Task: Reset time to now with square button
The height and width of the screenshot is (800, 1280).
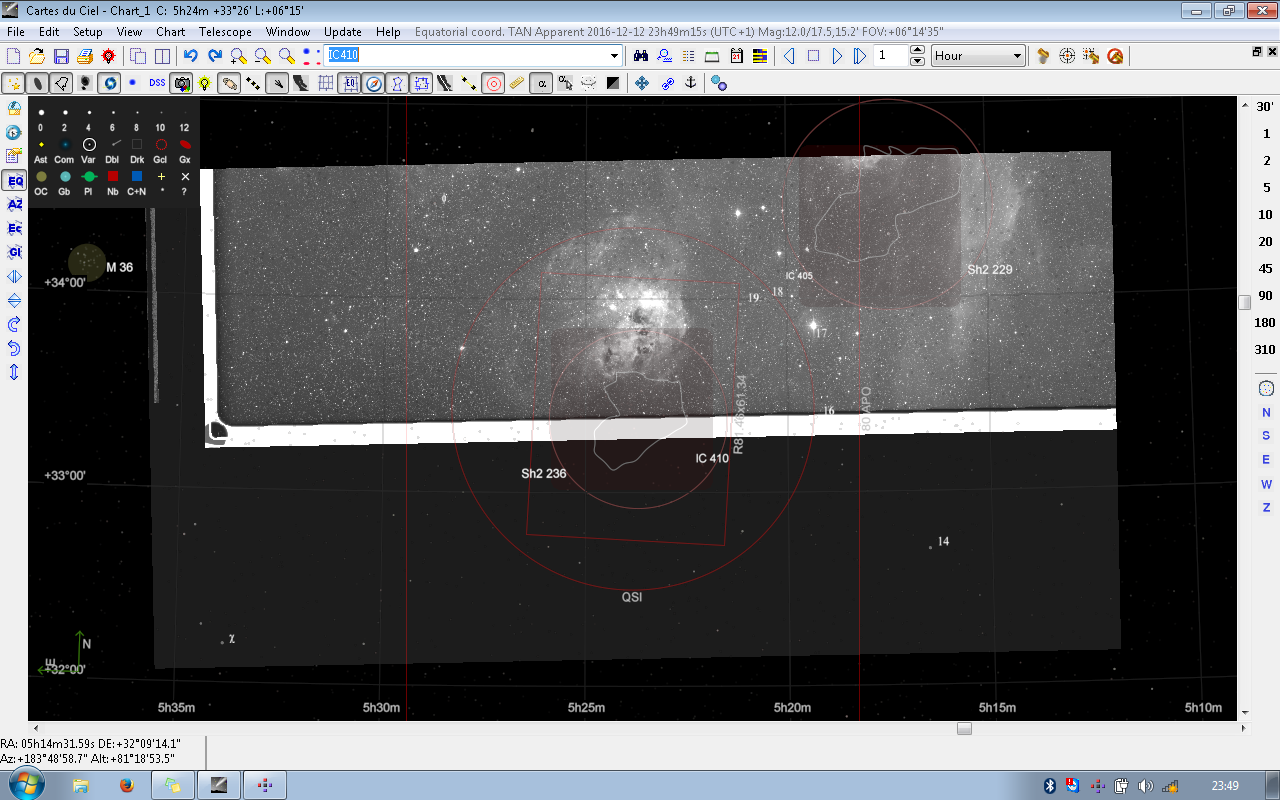Action: [x=813, y=56]
